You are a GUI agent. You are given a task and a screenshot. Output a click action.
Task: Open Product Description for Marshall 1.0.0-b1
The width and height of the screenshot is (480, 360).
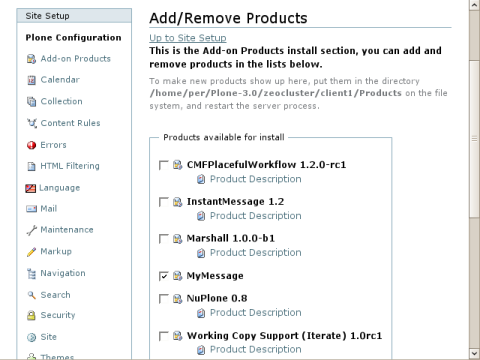pos(255,253)
